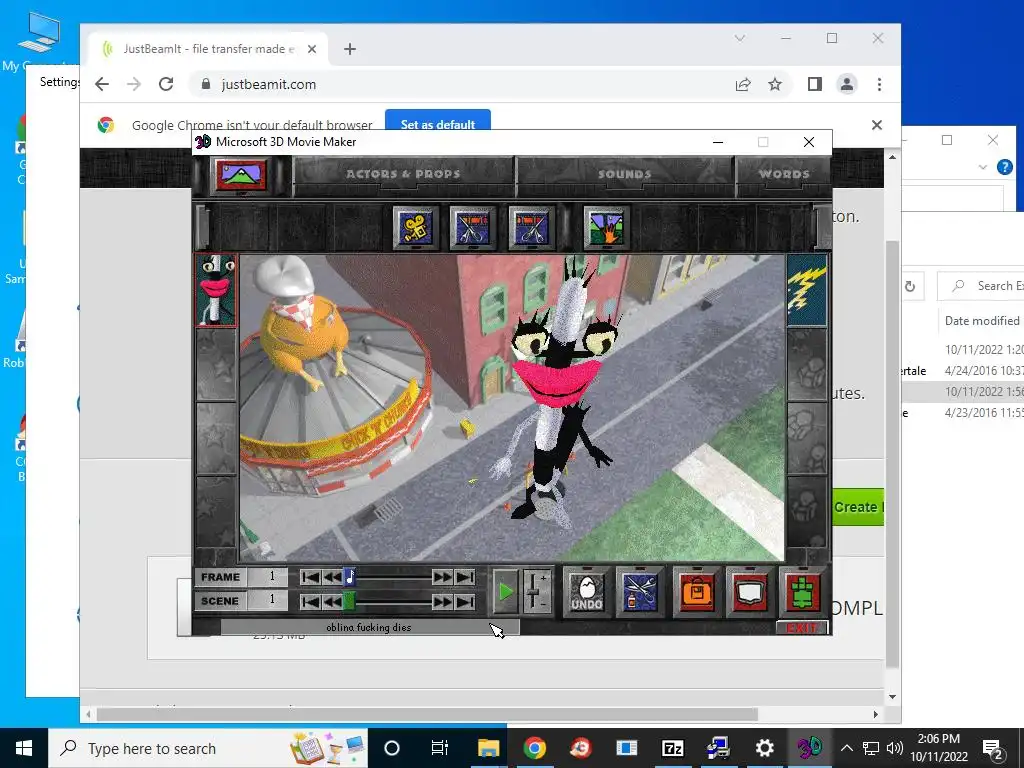
Task: Sort by Date modified column
Action: (x=982, y=321)
